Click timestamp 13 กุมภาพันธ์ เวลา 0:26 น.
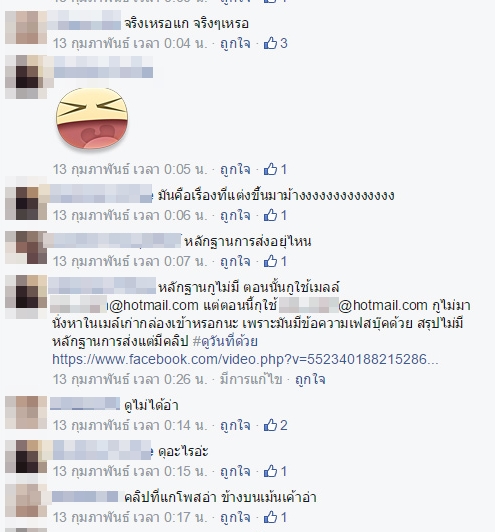This screenshot has height=532, width=495. (x=130, y=379)
